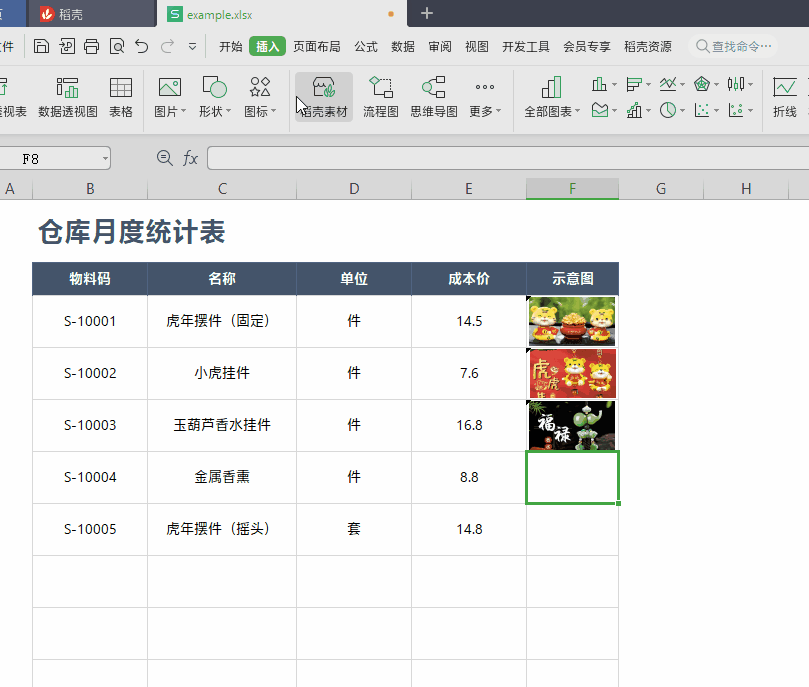The image size is (809, 687).
Task: Open the column chart dropdown arrow
Action: (x=614, y=84)
